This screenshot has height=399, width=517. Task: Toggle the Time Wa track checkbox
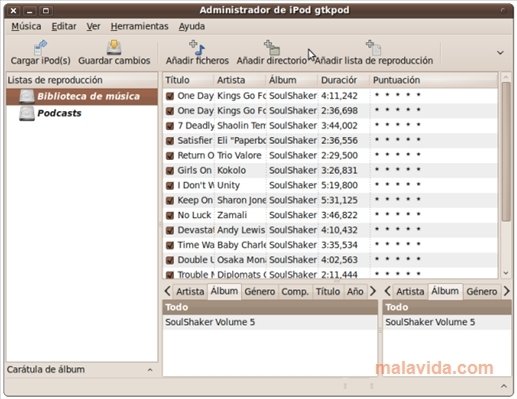tap(170, 245)
